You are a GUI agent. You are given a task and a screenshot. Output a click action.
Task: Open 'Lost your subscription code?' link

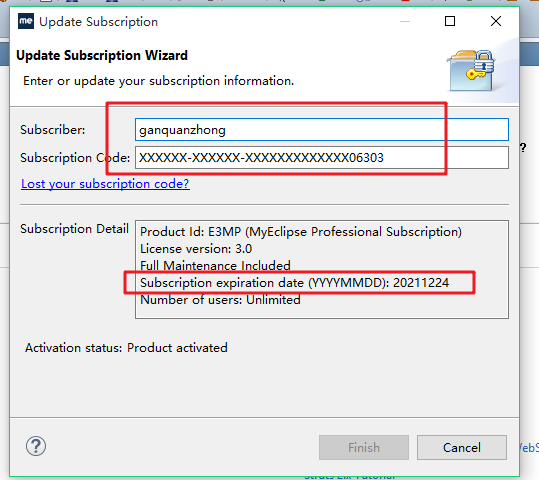[105, 184]
